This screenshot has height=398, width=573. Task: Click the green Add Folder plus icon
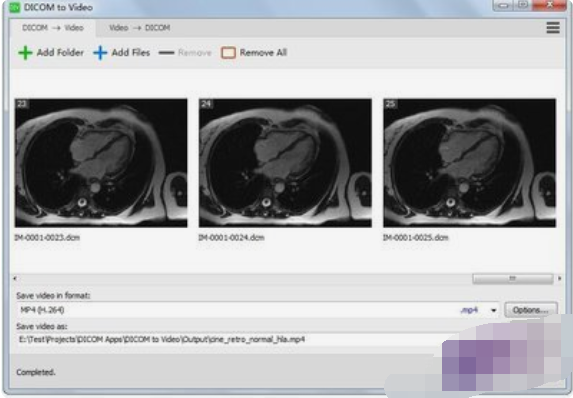point(25,53)
